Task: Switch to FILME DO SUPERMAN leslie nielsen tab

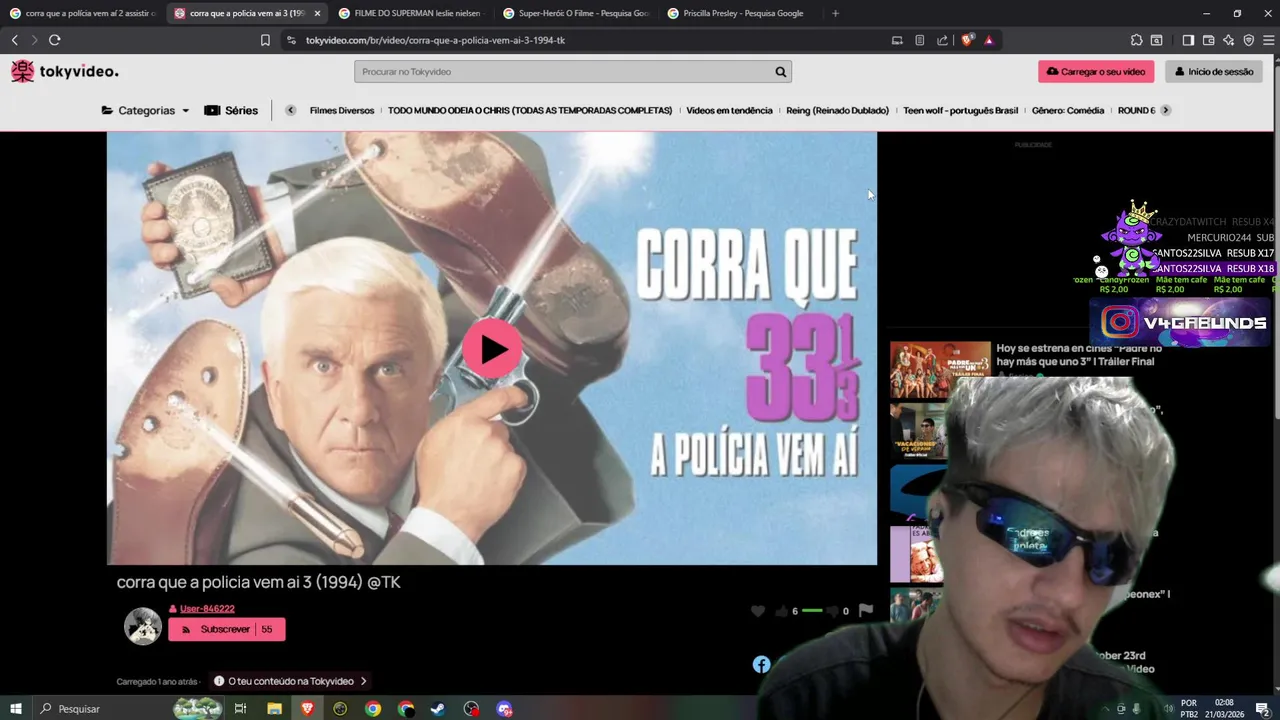Action: pos(412,13)
